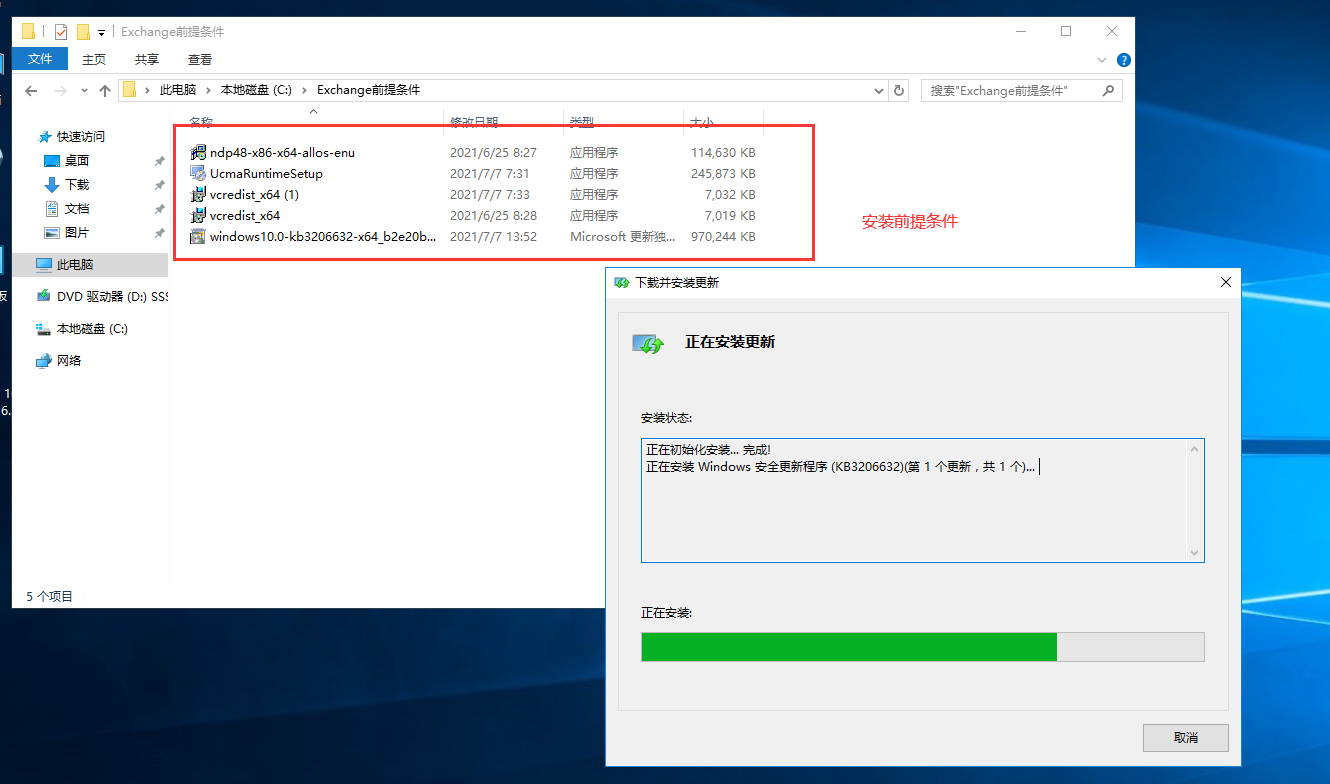Image resolution: width=1330 pixels, height=784 pixels.
Task: Select 网络 in navigation pane
Action: (69, 361)
